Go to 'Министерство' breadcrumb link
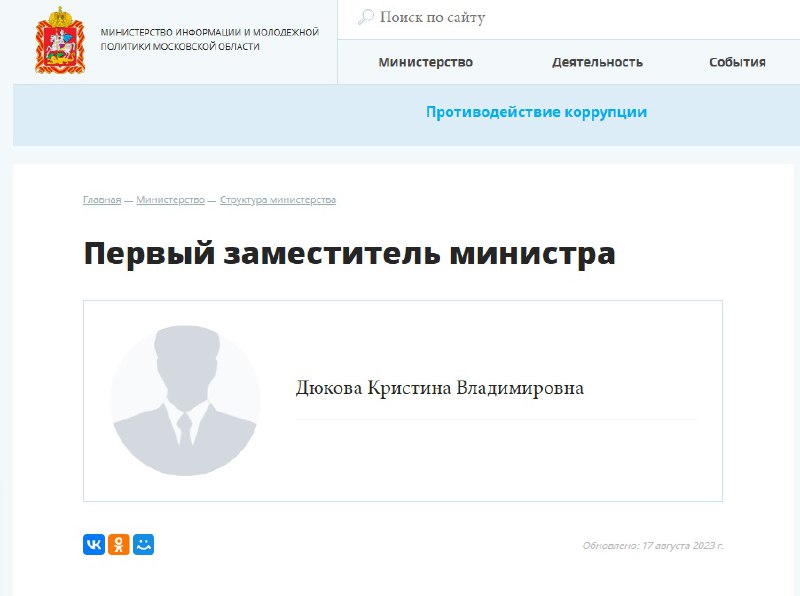 170,200
